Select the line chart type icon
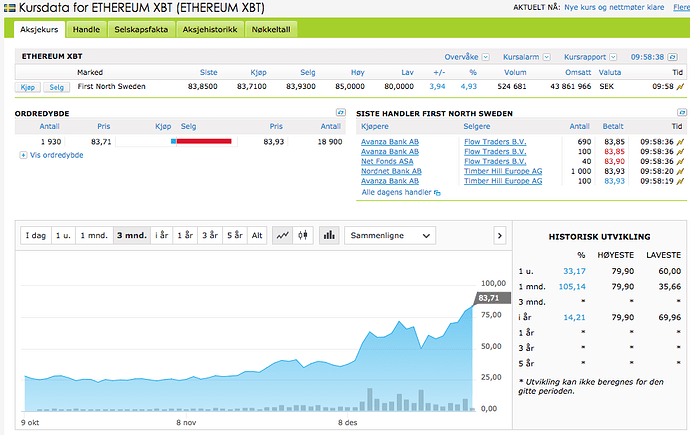Image resolution: width=690 pixels, height=435 pixels. (283, 235)
